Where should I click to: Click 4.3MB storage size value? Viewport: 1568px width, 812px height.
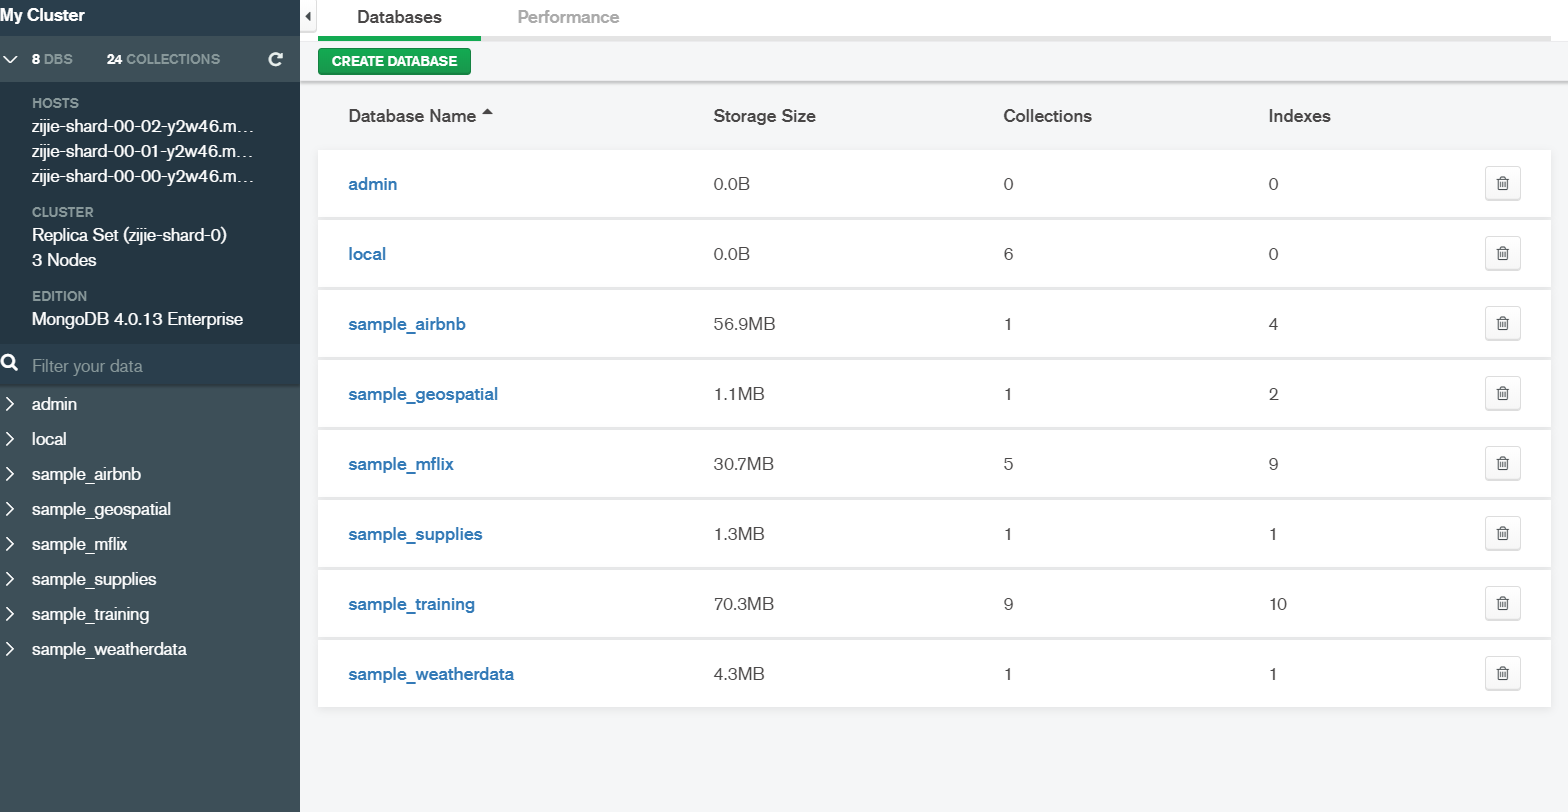[739, 674]
